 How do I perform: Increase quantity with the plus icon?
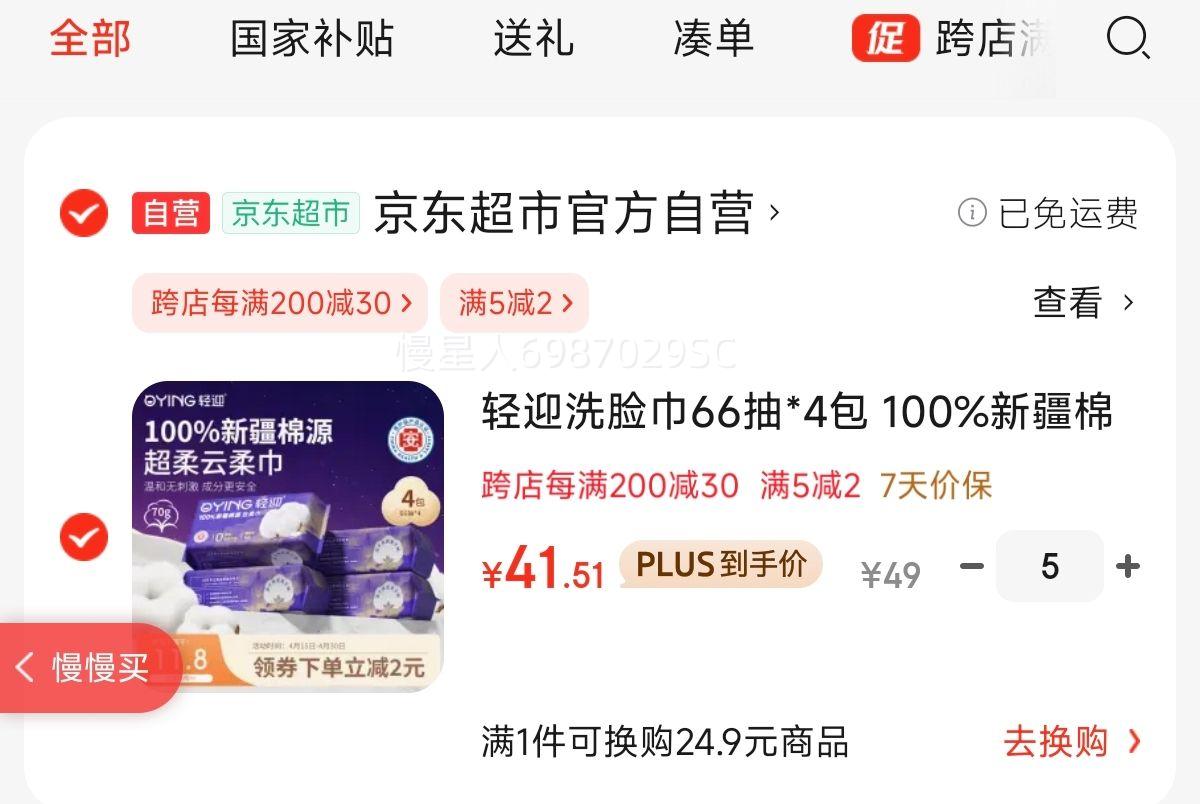1128,567
